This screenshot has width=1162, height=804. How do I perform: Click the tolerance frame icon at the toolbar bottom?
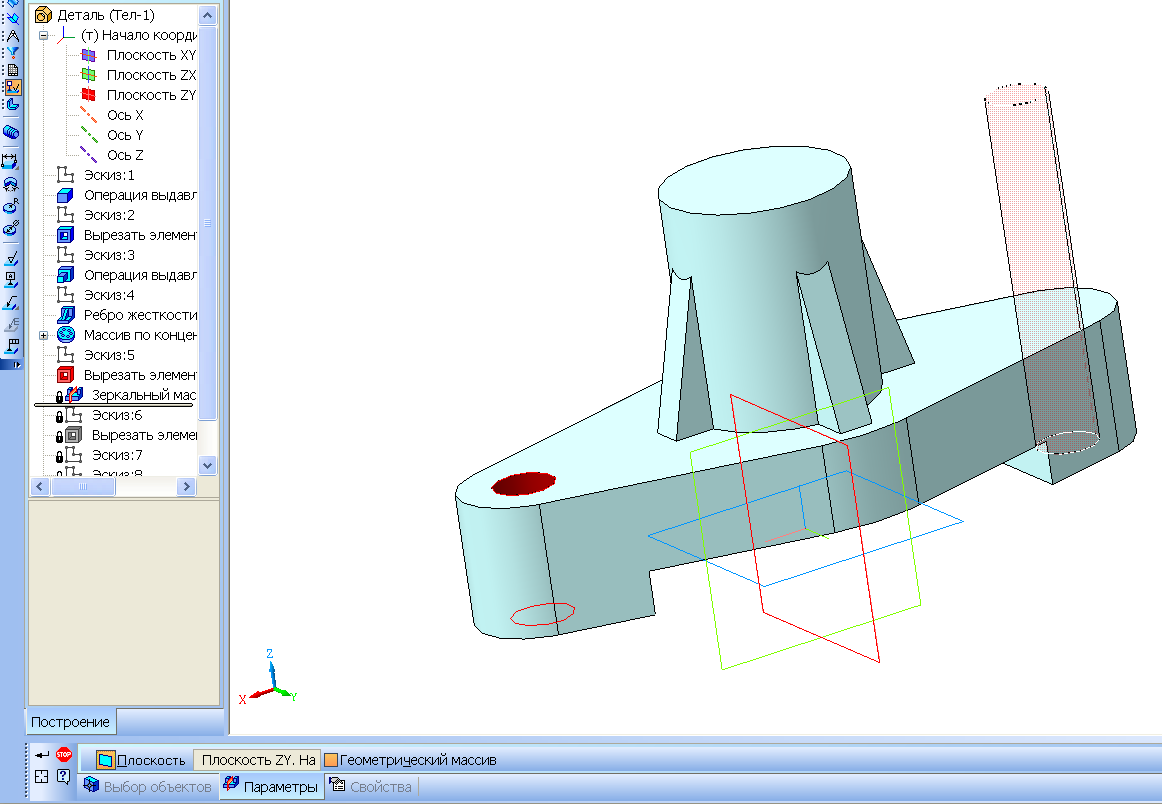coord(11,345)
